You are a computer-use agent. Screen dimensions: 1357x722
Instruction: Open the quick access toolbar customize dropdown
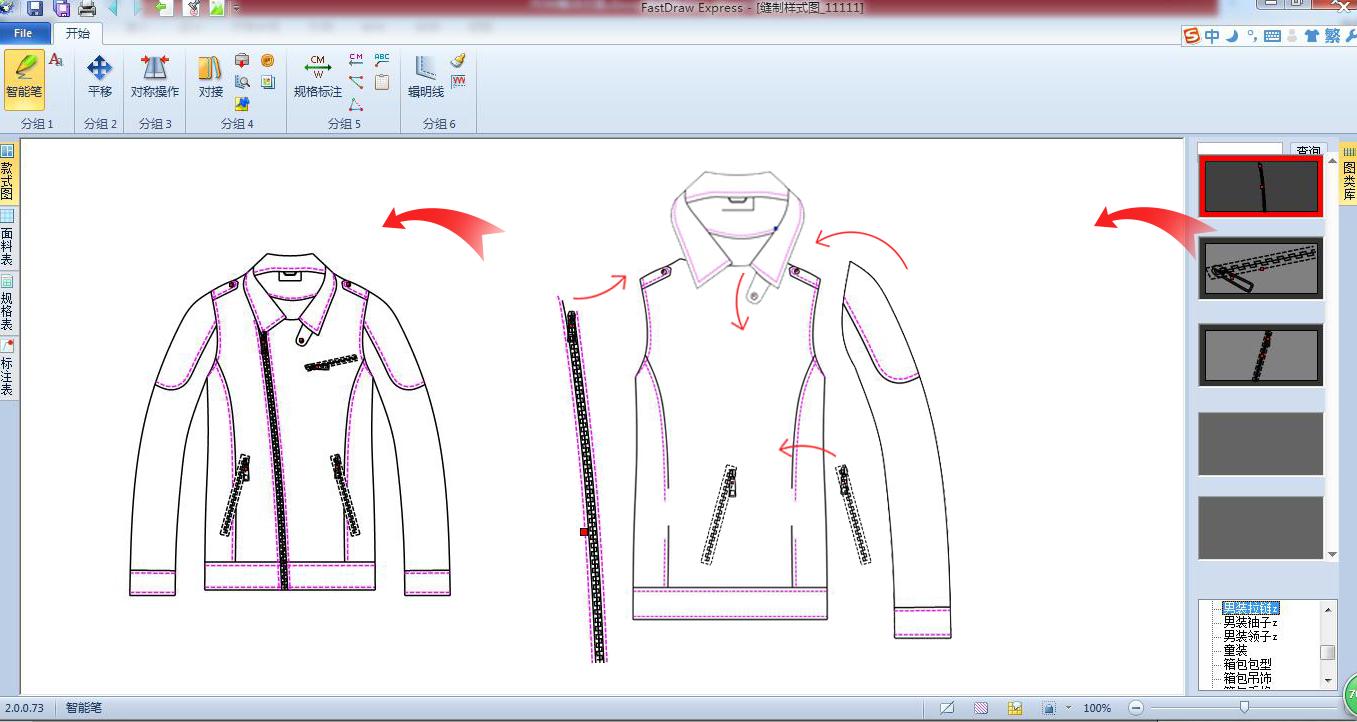(237, 9)
